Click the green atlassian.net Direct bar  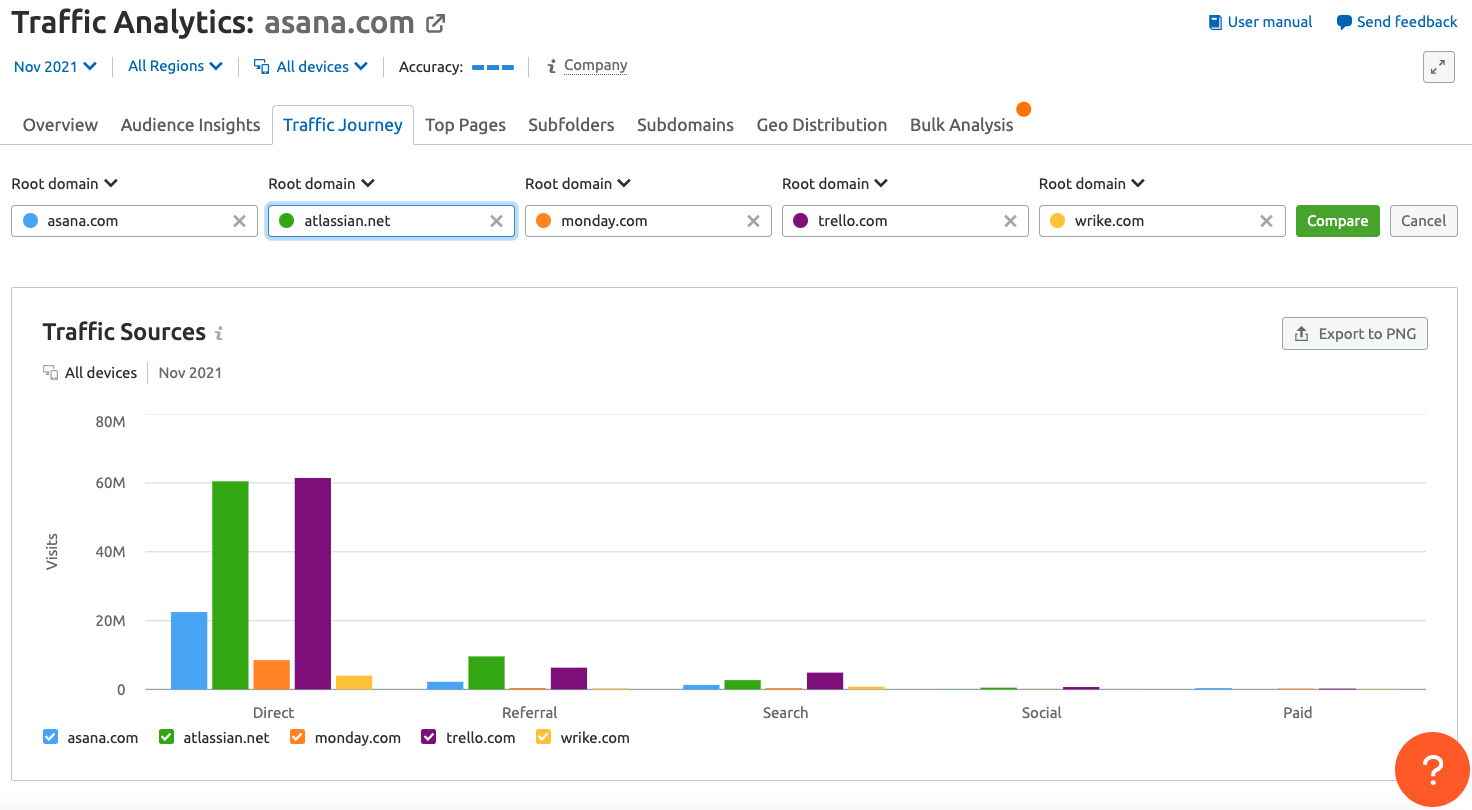230,586
